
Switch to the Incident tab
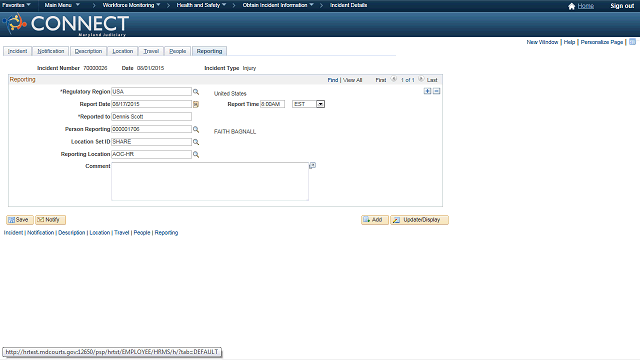[18, 51]
